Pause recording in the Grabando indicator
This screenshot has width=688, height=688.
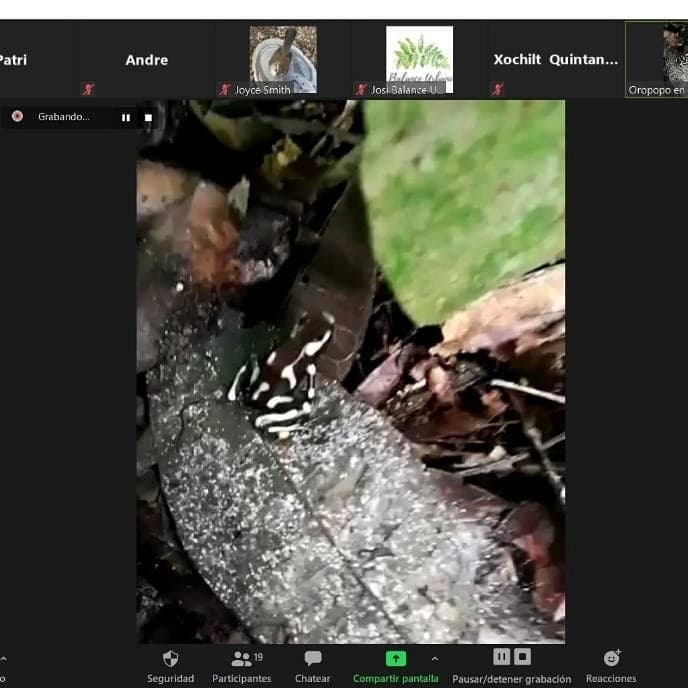pos(126,117)
